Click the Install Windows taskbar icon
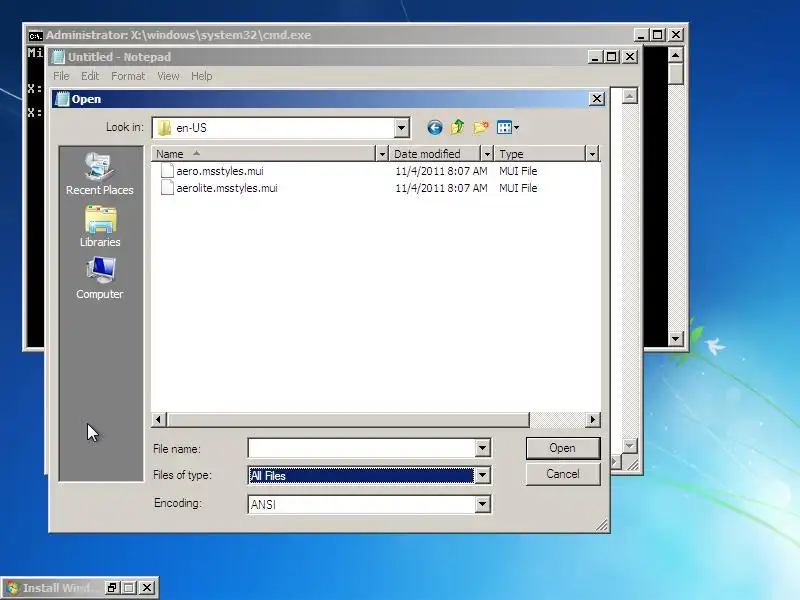Image resolution: width=800 pixels, height=600 pixels. click(x=12, y=588)
